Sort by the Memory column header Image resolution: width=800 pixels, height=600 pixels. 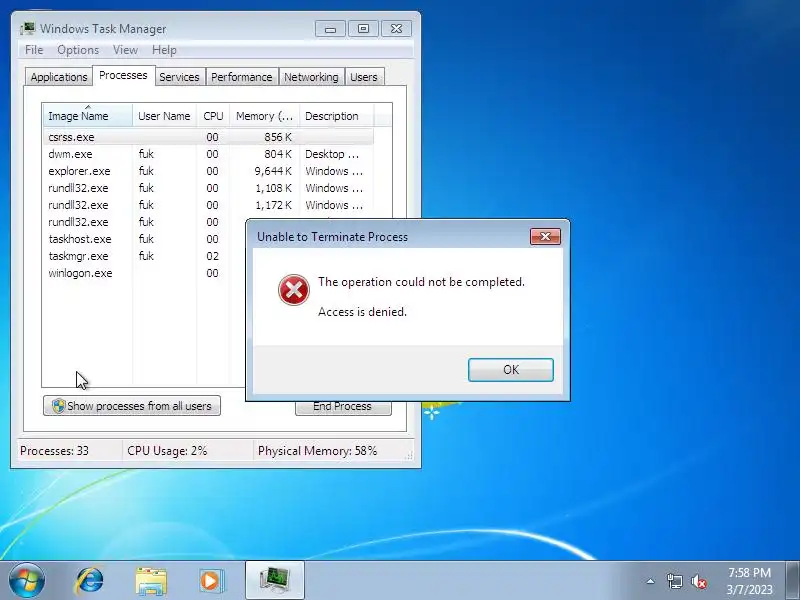[x=264, y=116]
